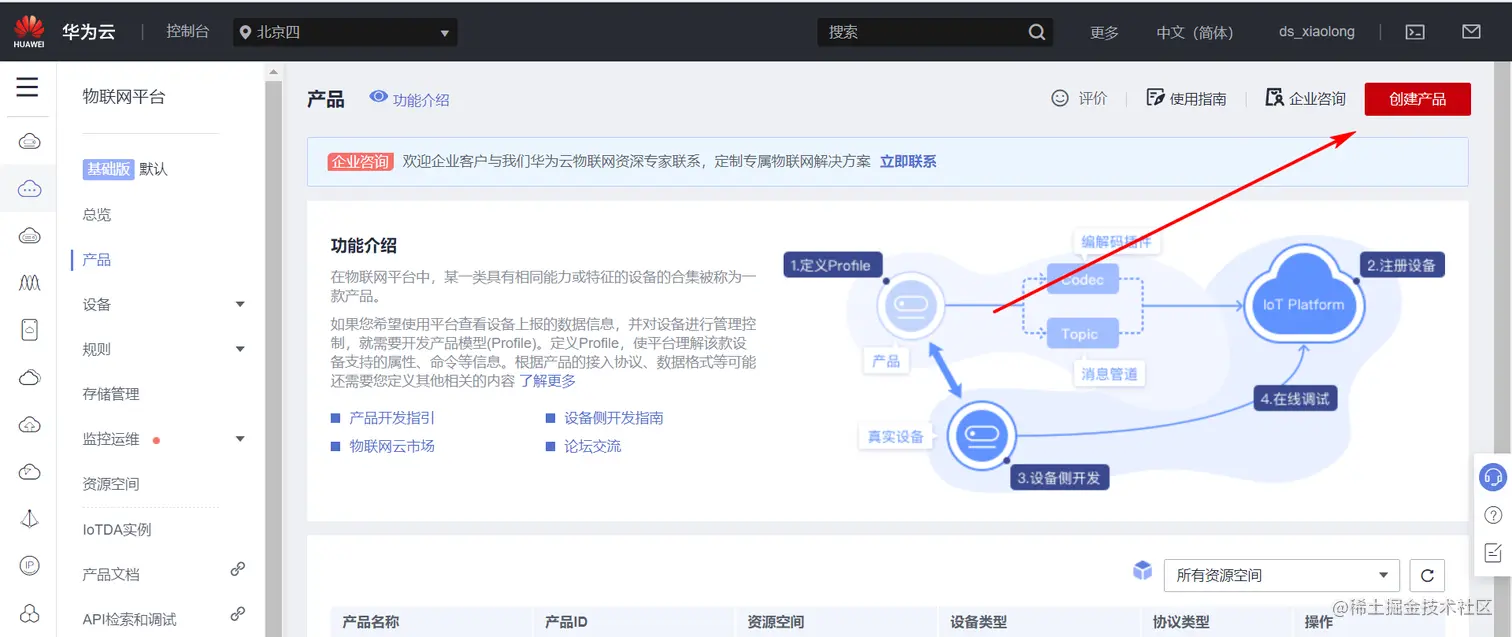Select the highlighted IoT cloud sidebar icon
Screen dimensions: 1512x637
[x=30, y=188]
